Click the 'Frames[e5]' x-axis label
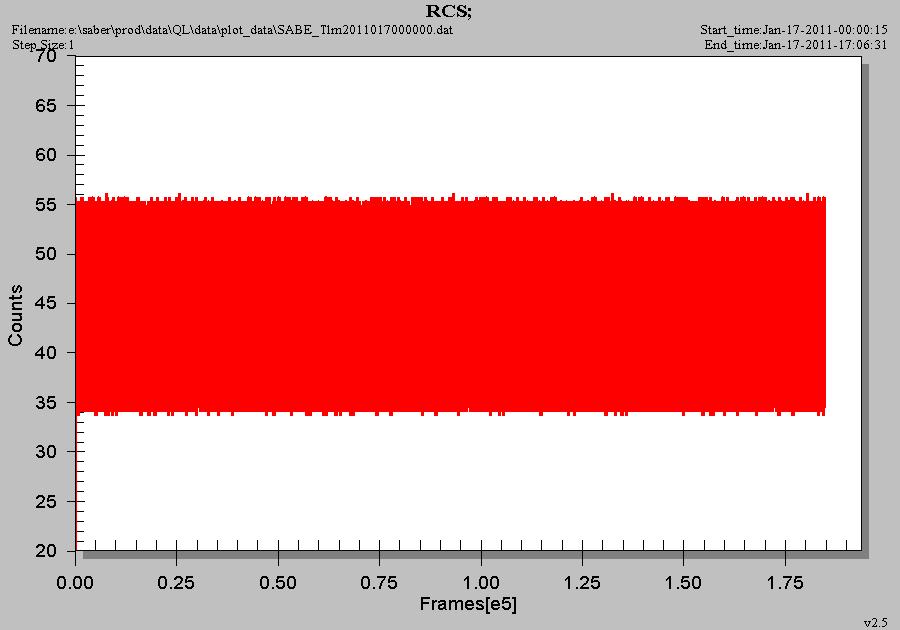900x630 pixels. point(468,604)
